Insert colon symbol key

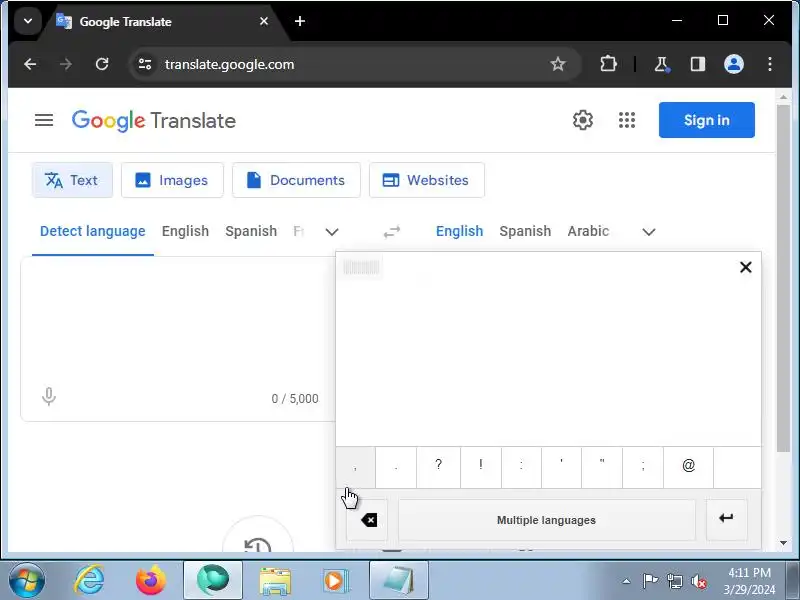pyautogui.click(x=521, y=467)
